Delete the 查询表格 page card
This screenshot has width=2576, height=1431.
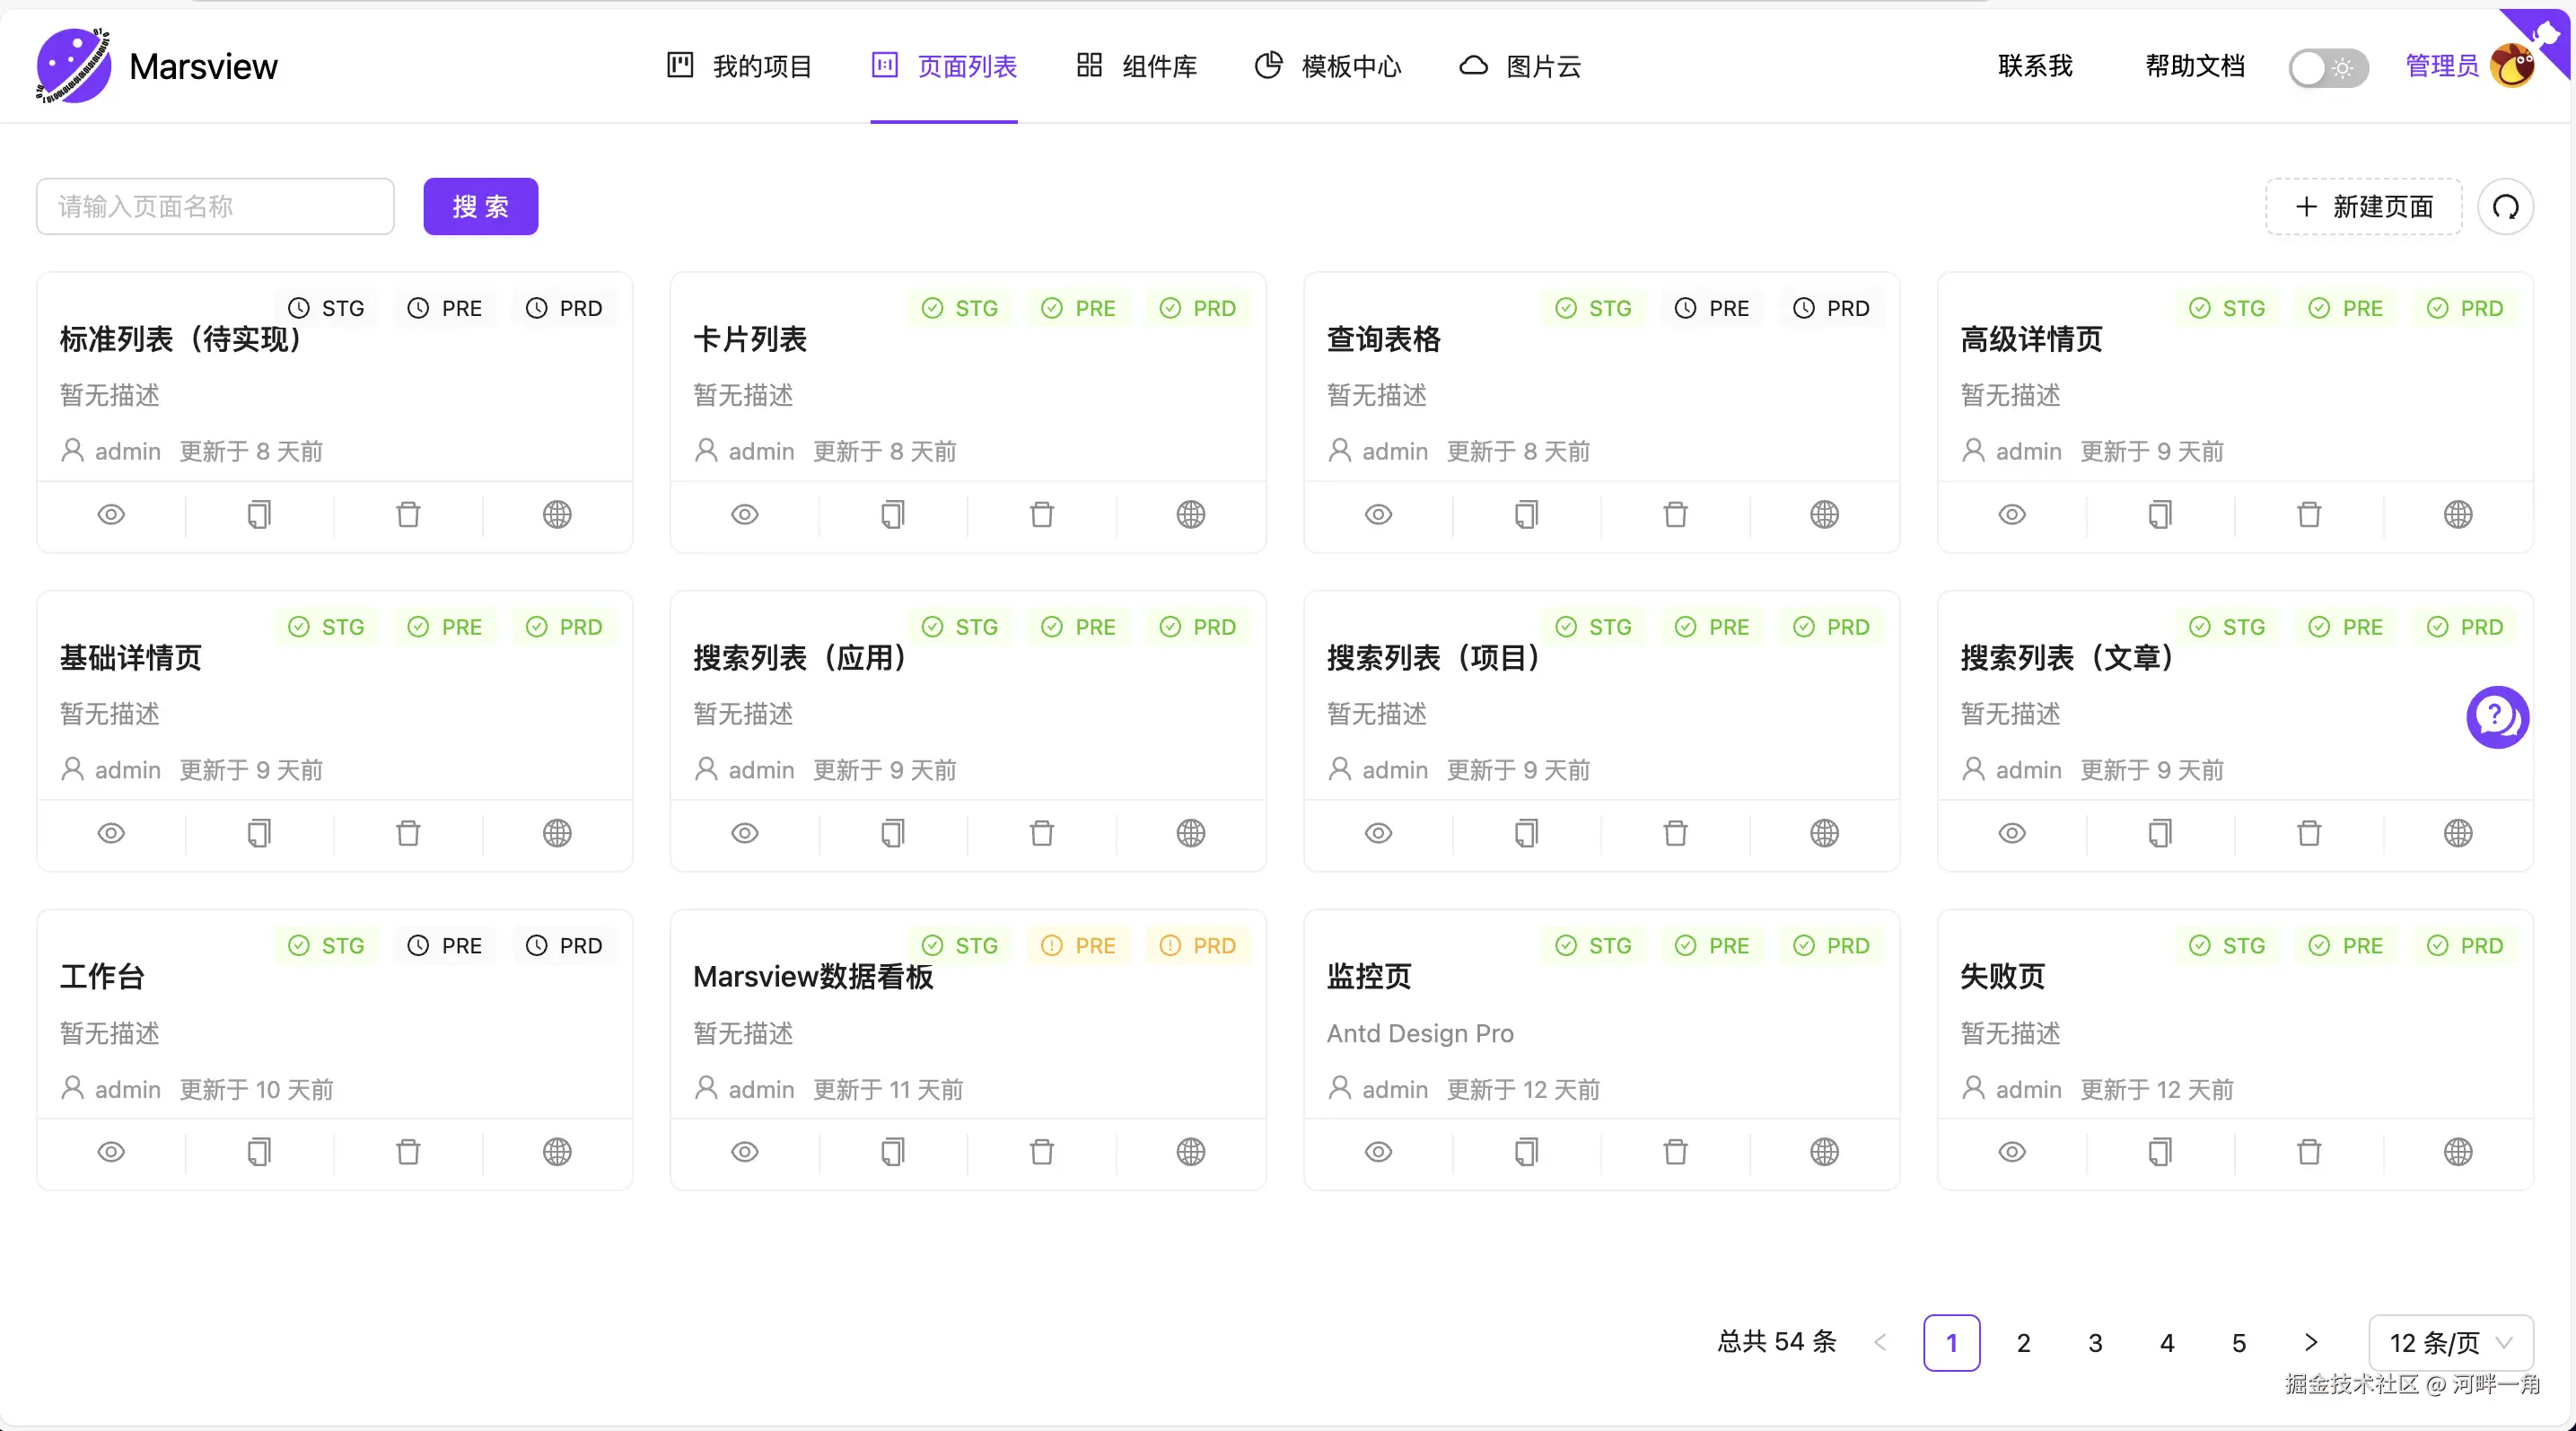(1675, 515)
